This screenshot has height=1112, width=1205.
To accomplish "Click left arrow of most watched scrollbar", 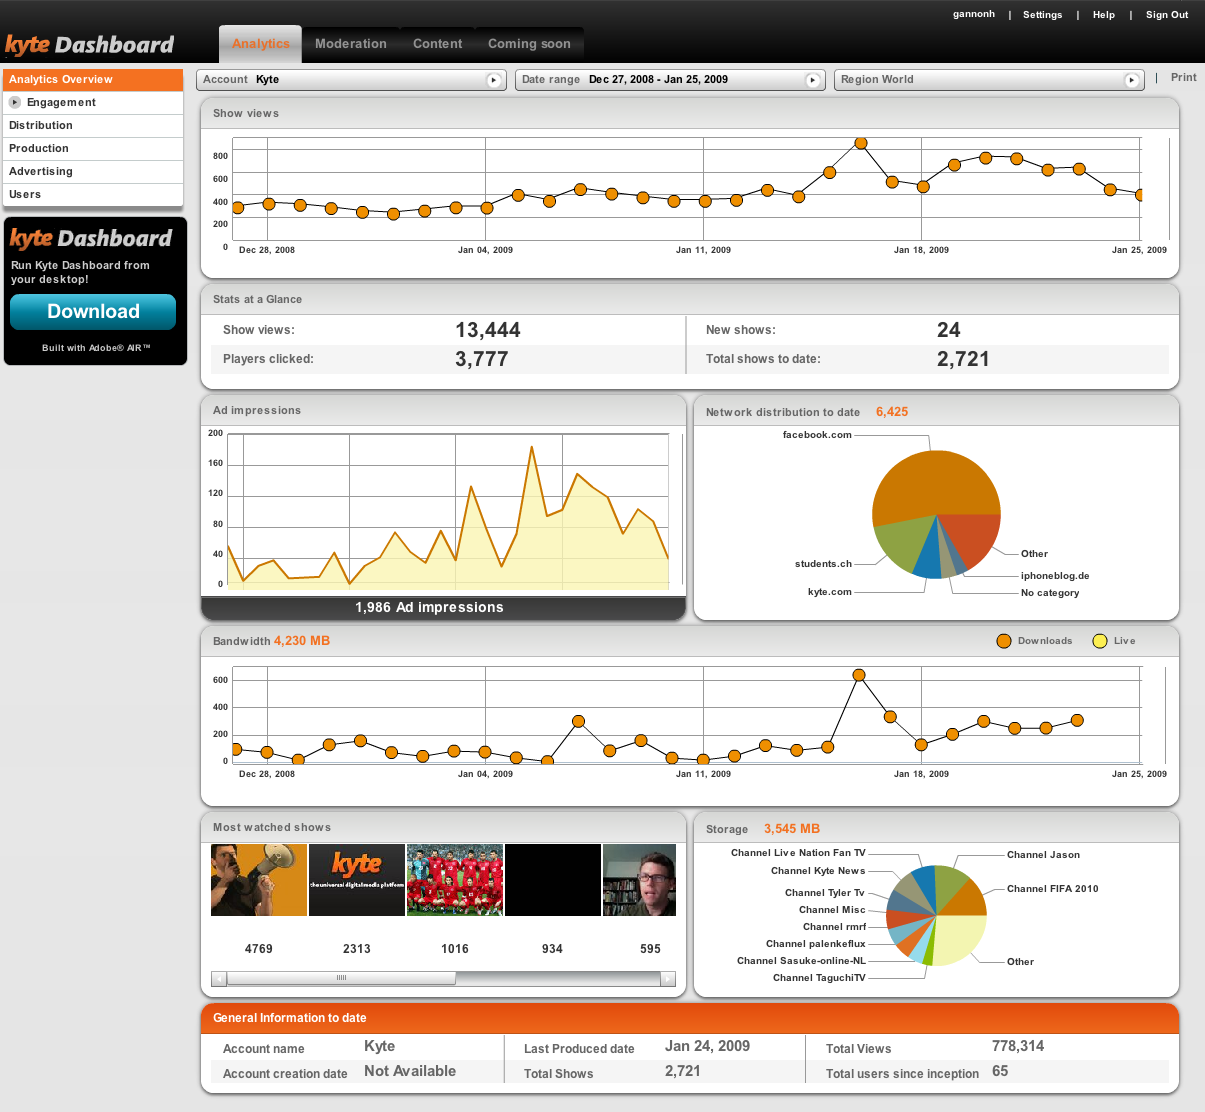I will pyautogui.click(x=218, y=979).
